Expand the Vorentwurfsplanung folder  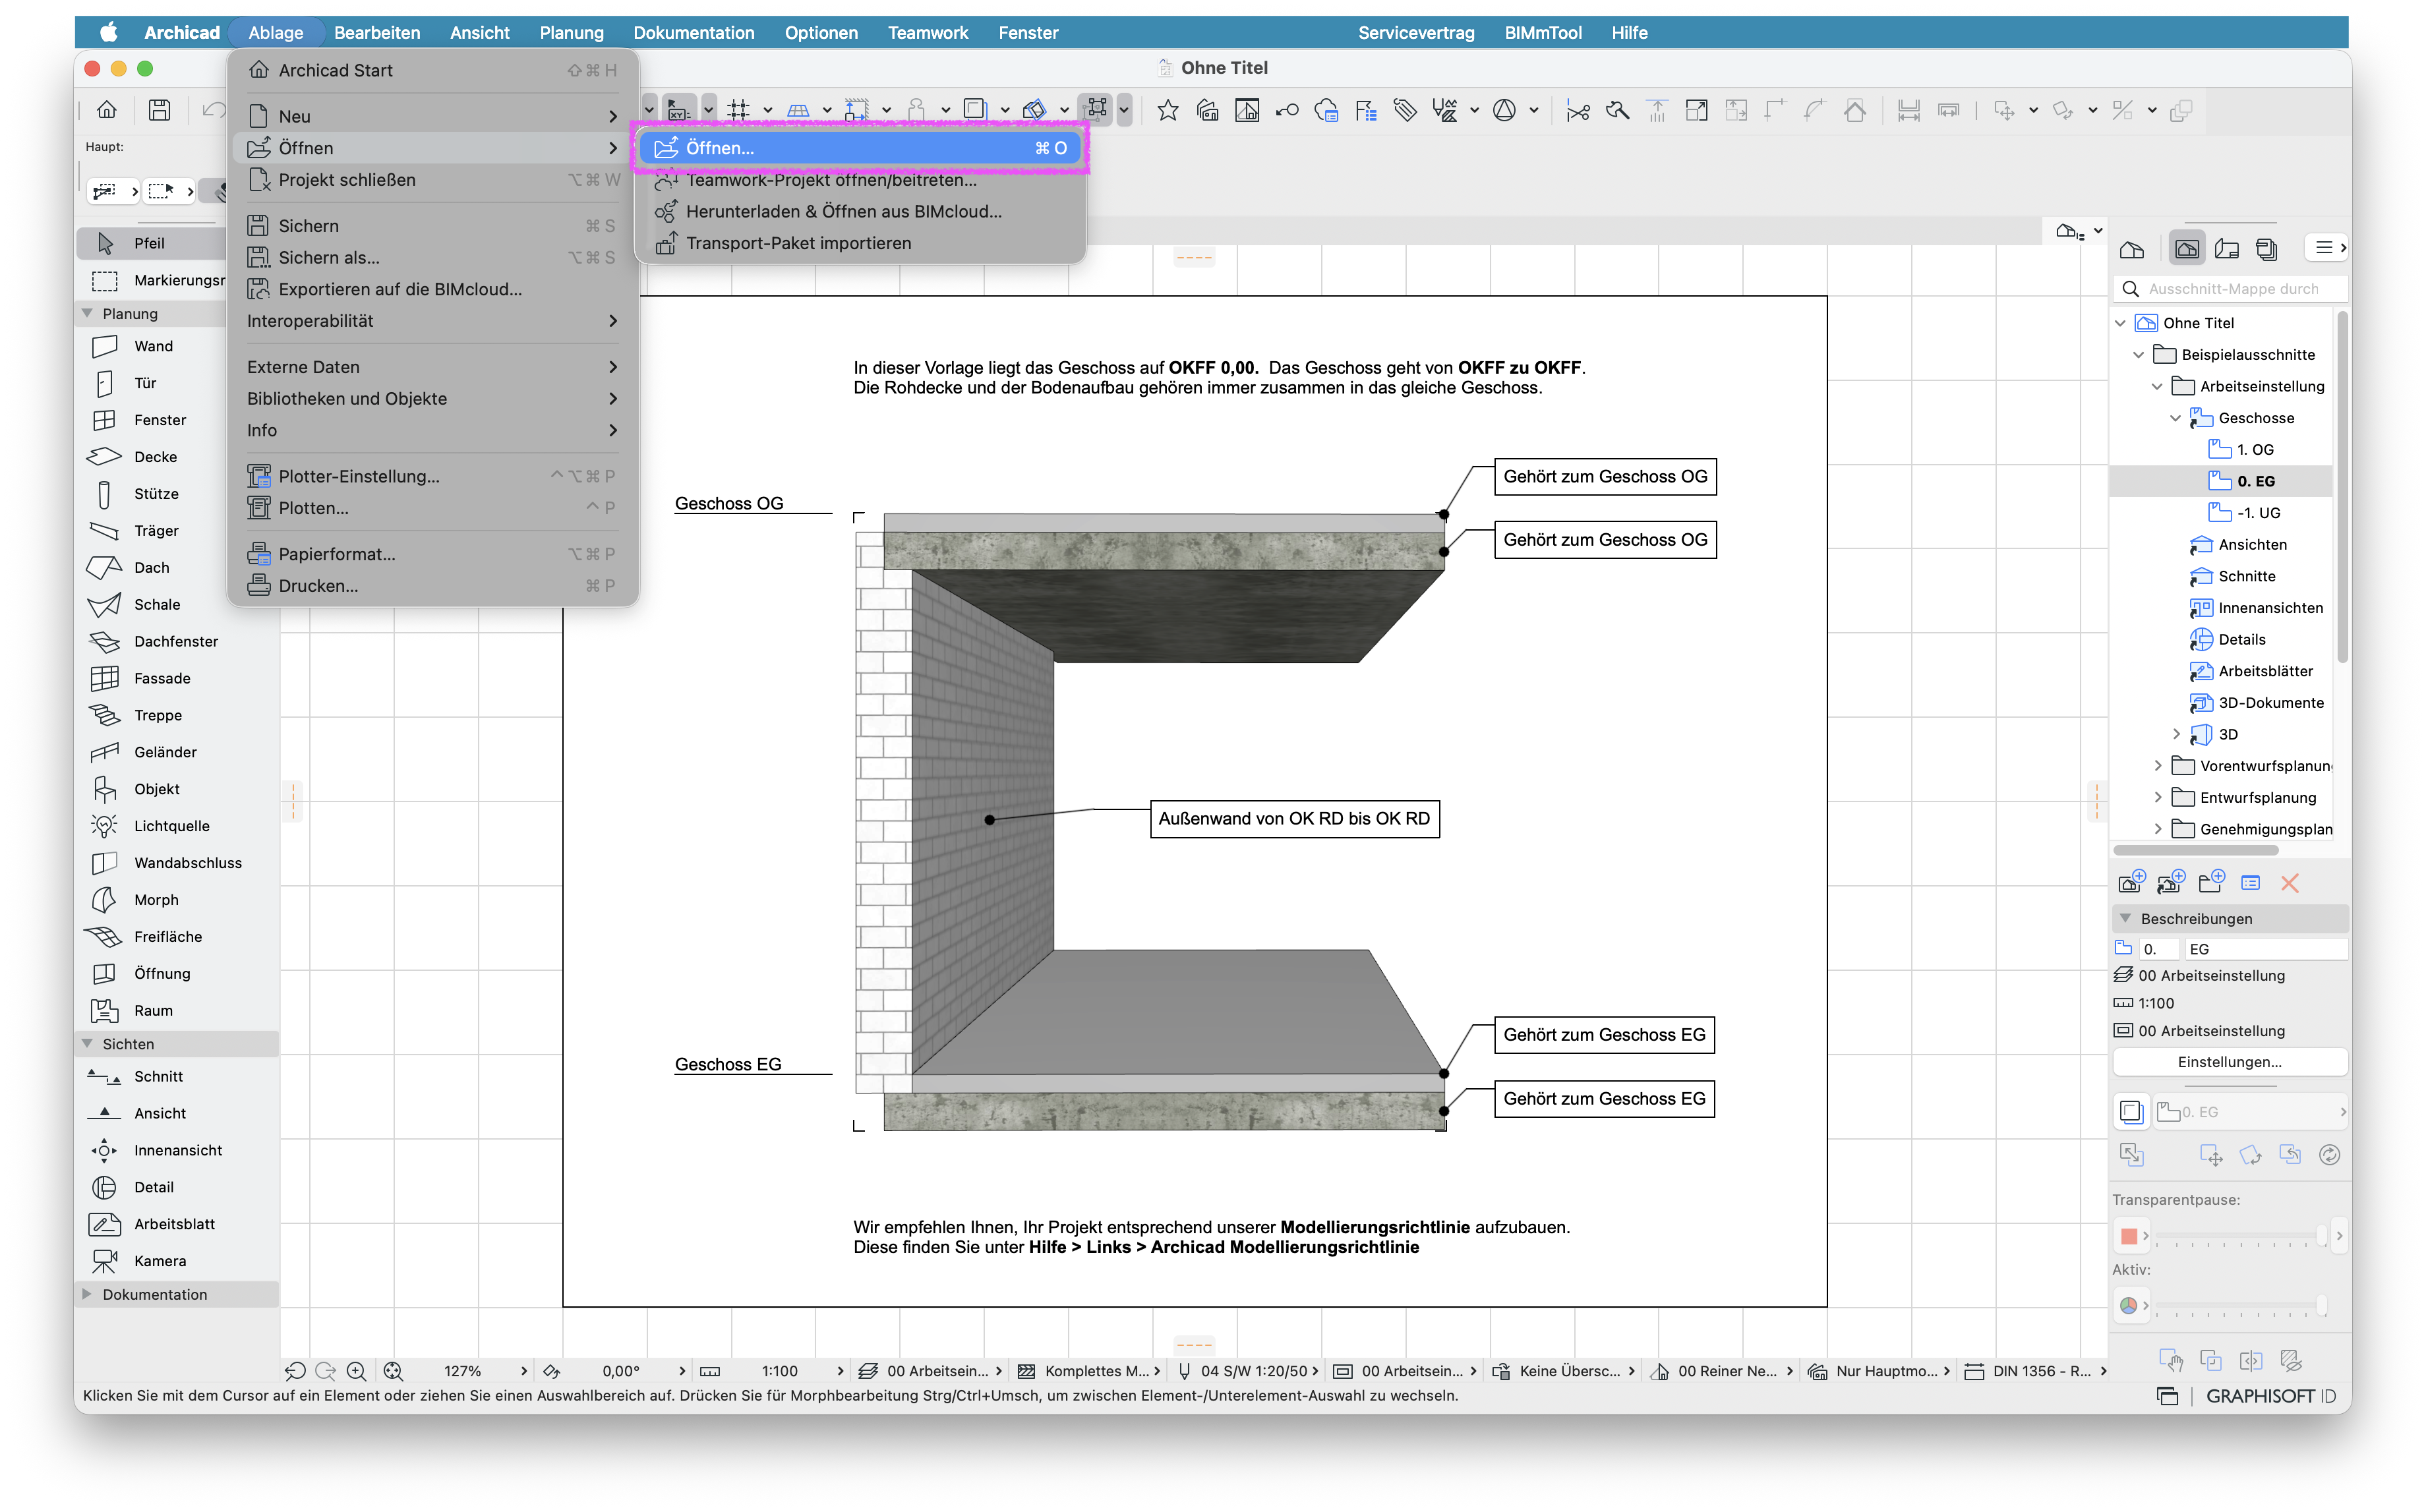point(2157,766)
